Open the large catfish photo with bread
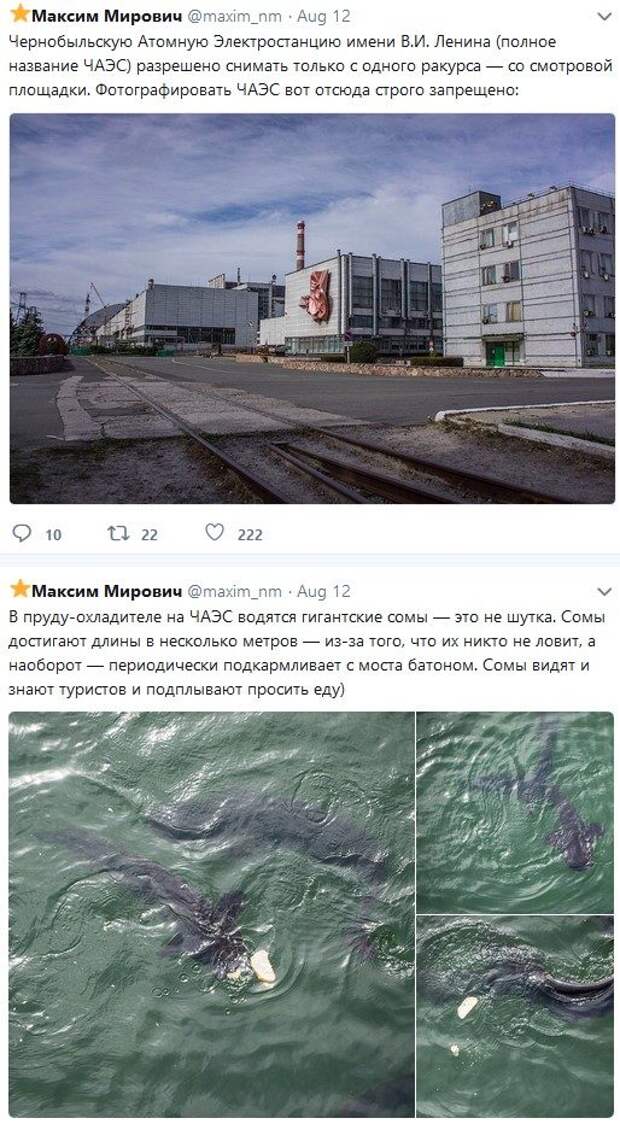This screenshot has width=620, height=1130. (212, 914)
